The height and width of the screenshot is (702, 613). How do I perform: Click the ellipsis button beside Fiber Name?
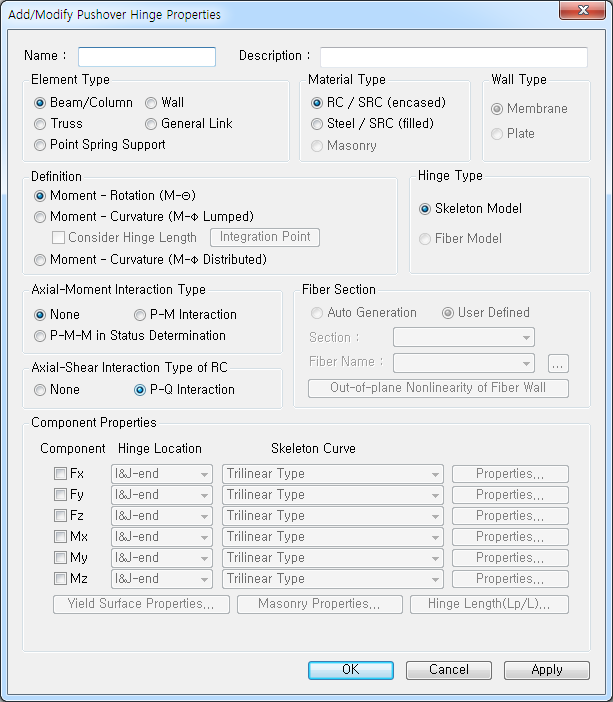(558, 364)
